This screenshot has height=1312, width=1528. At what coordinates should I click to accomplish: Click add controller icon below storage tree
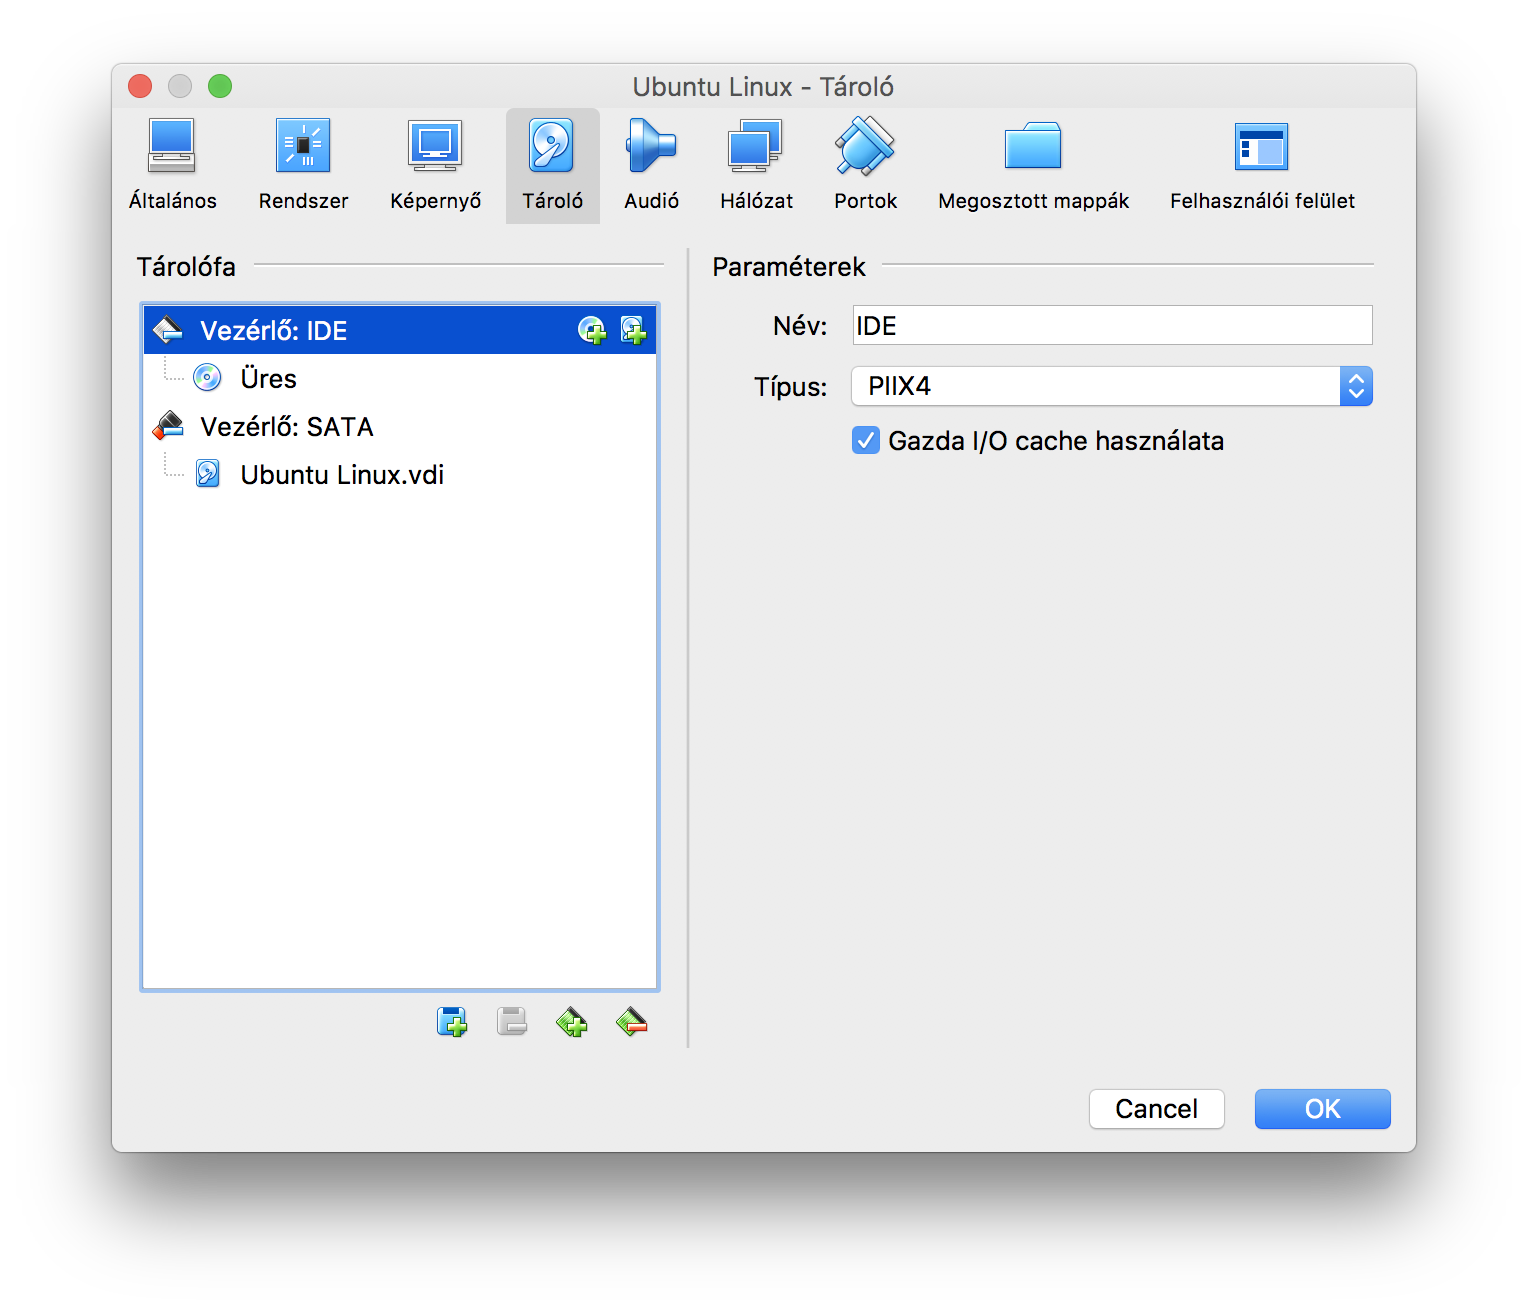click(x=572, y=1021)
